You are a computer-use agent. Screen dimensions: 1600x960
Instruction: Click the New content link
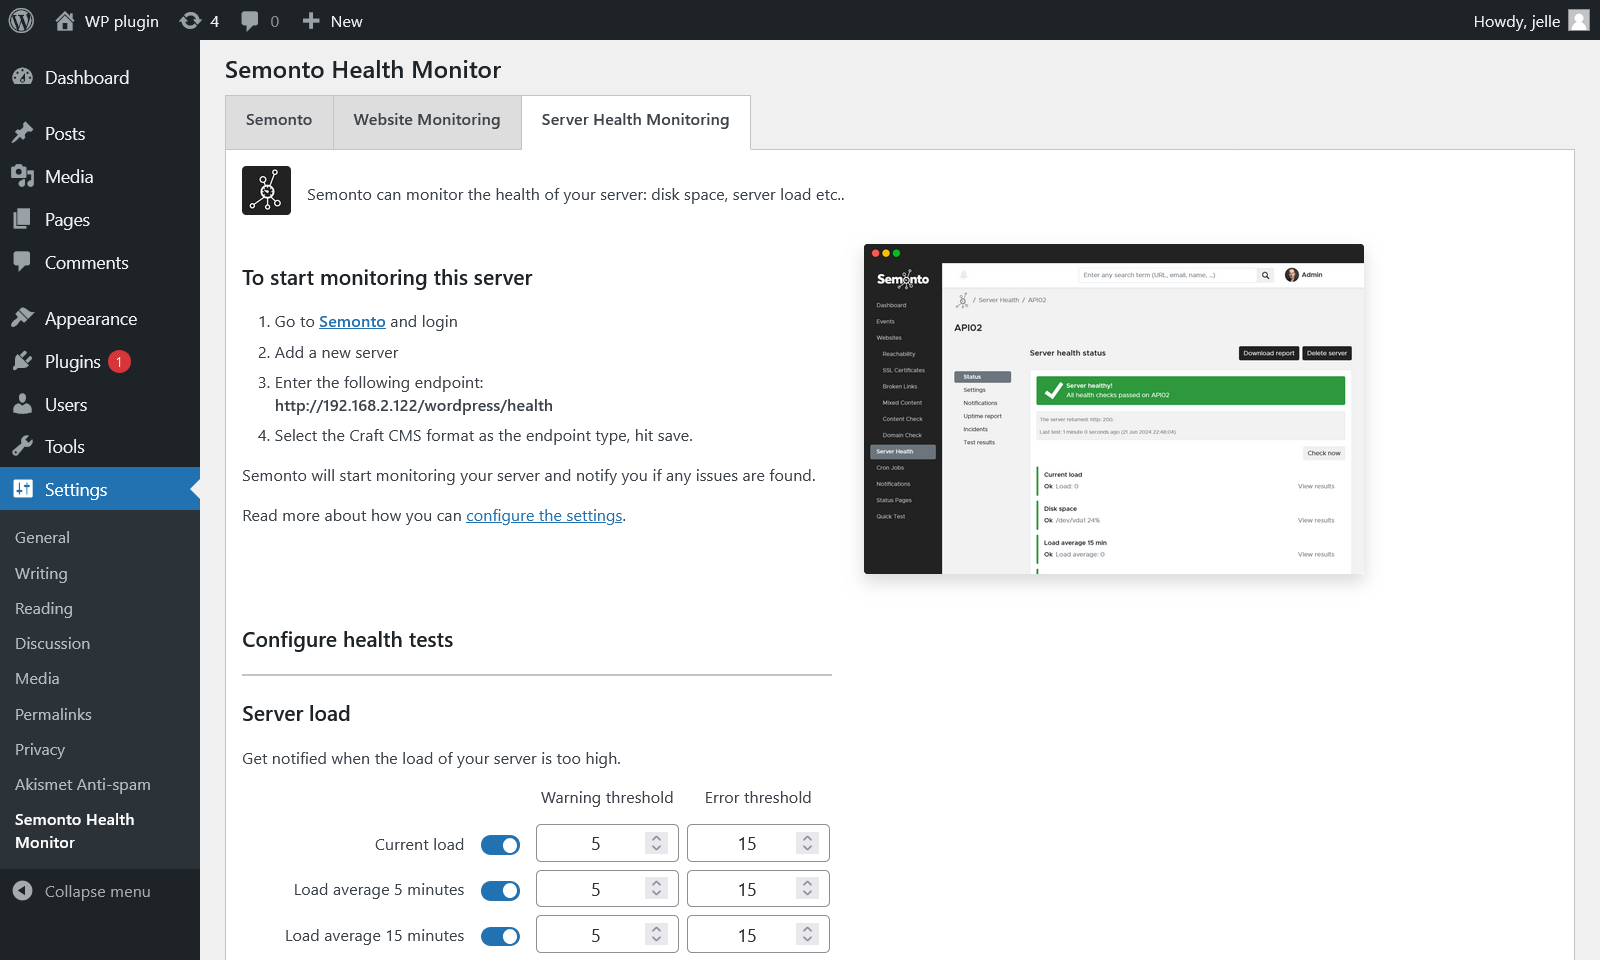[346, 21]
